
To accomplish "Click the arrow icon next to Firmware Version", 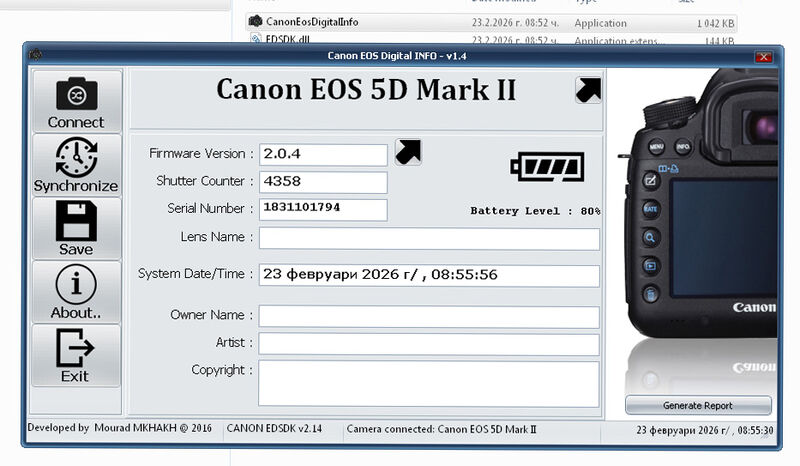I will 408,152.
